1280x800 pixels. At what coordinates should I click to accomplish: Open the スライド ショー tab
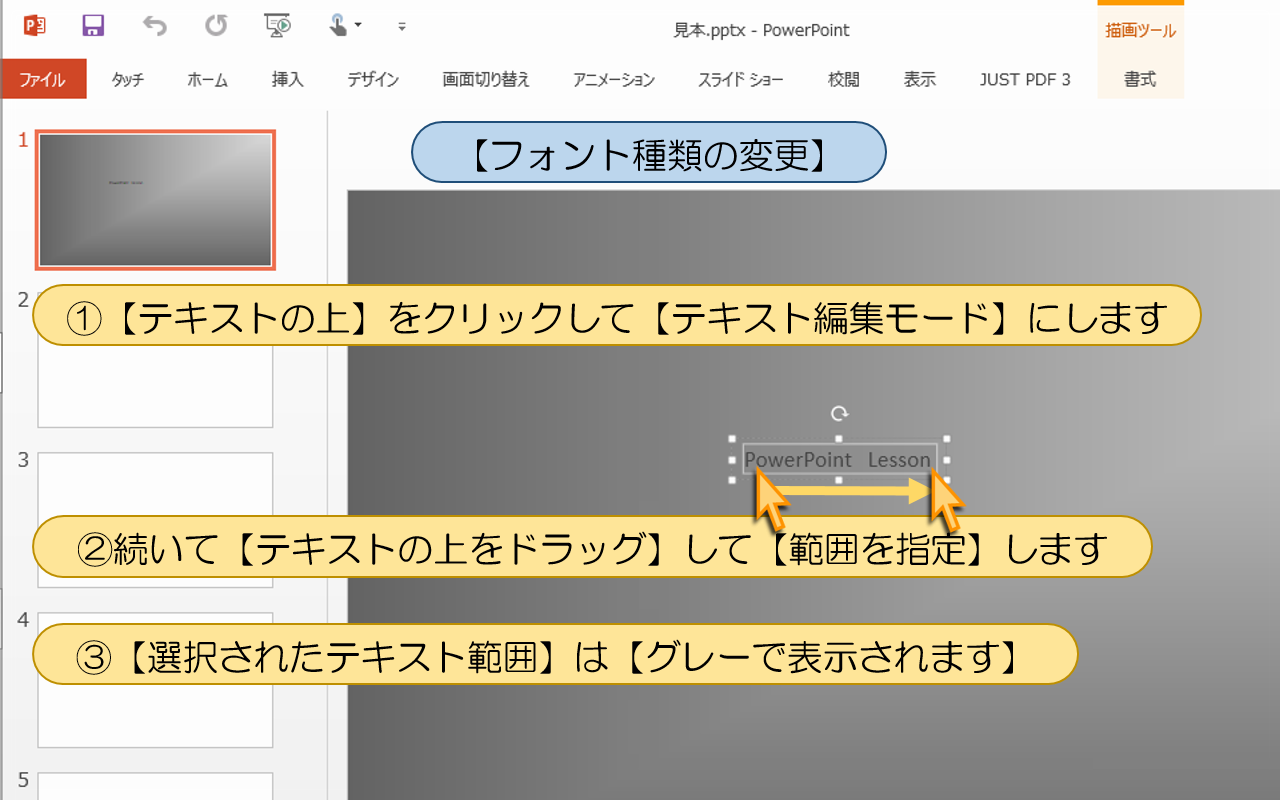[741, 80]
